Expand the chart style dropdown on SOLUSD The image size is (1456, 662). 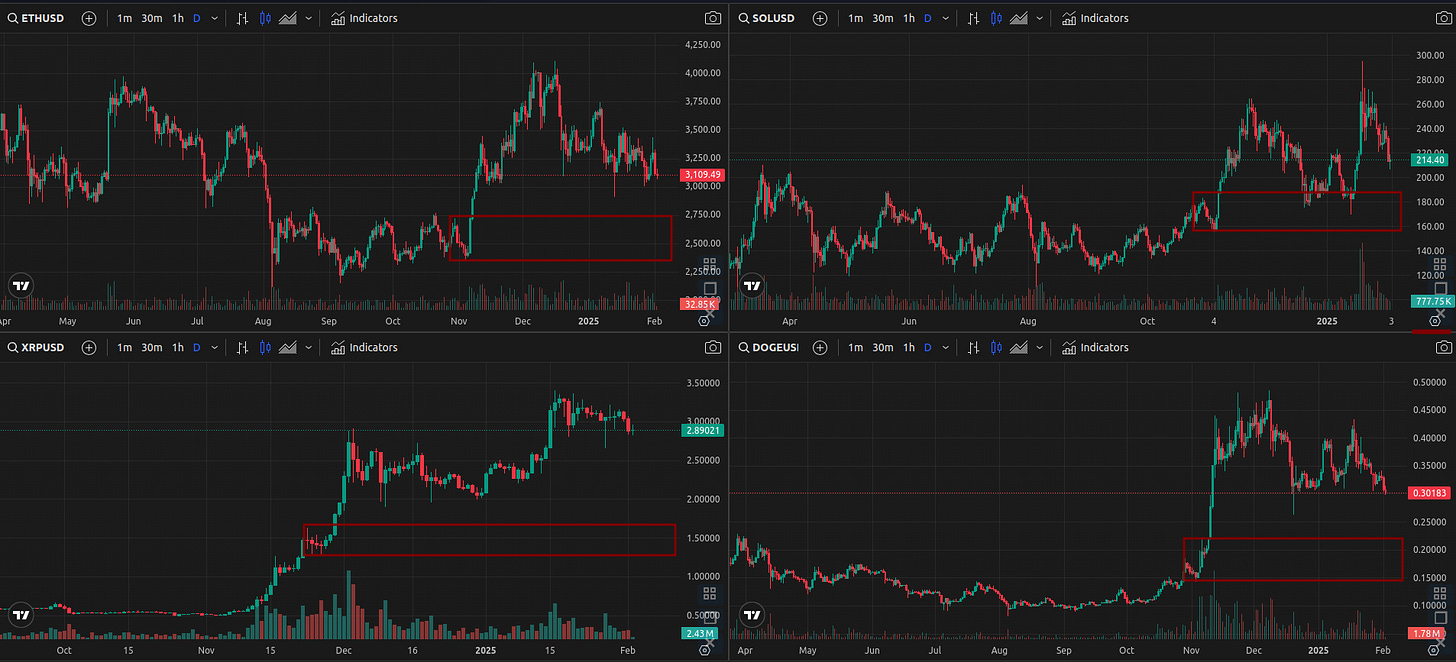click(x=1039, y=18)
